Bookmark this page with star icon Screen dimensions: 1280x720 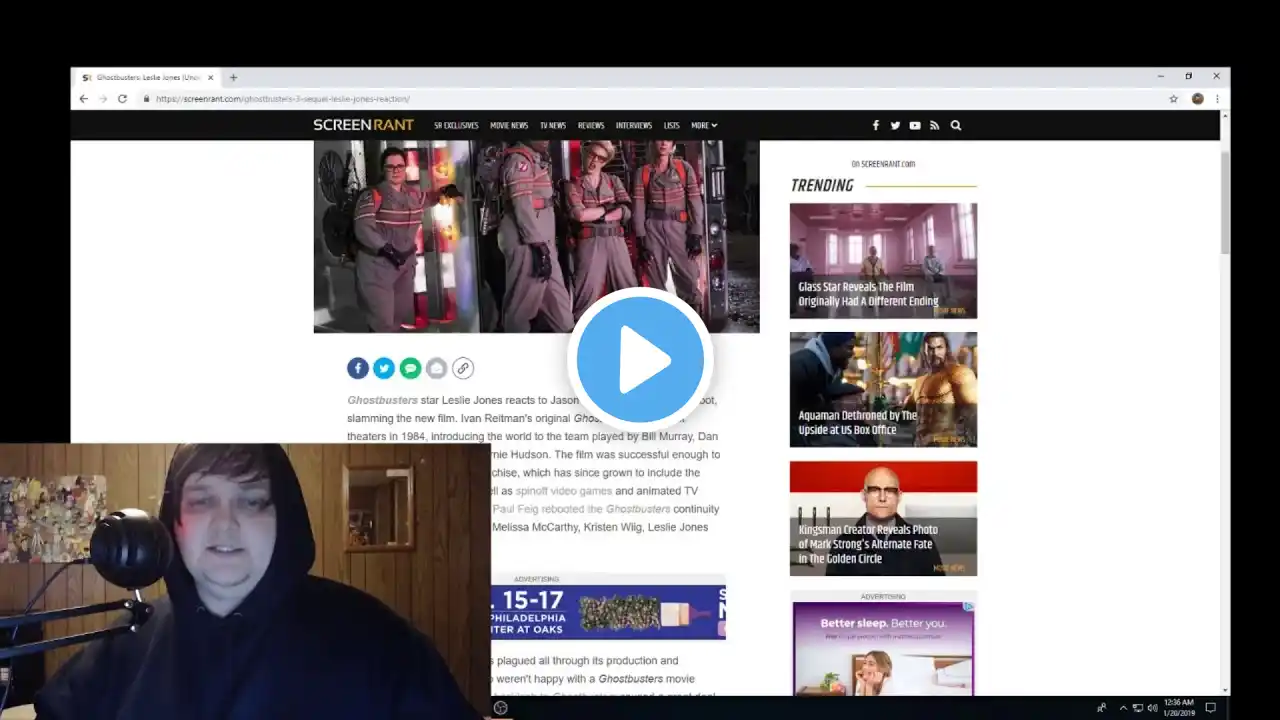pos(1173,99)
